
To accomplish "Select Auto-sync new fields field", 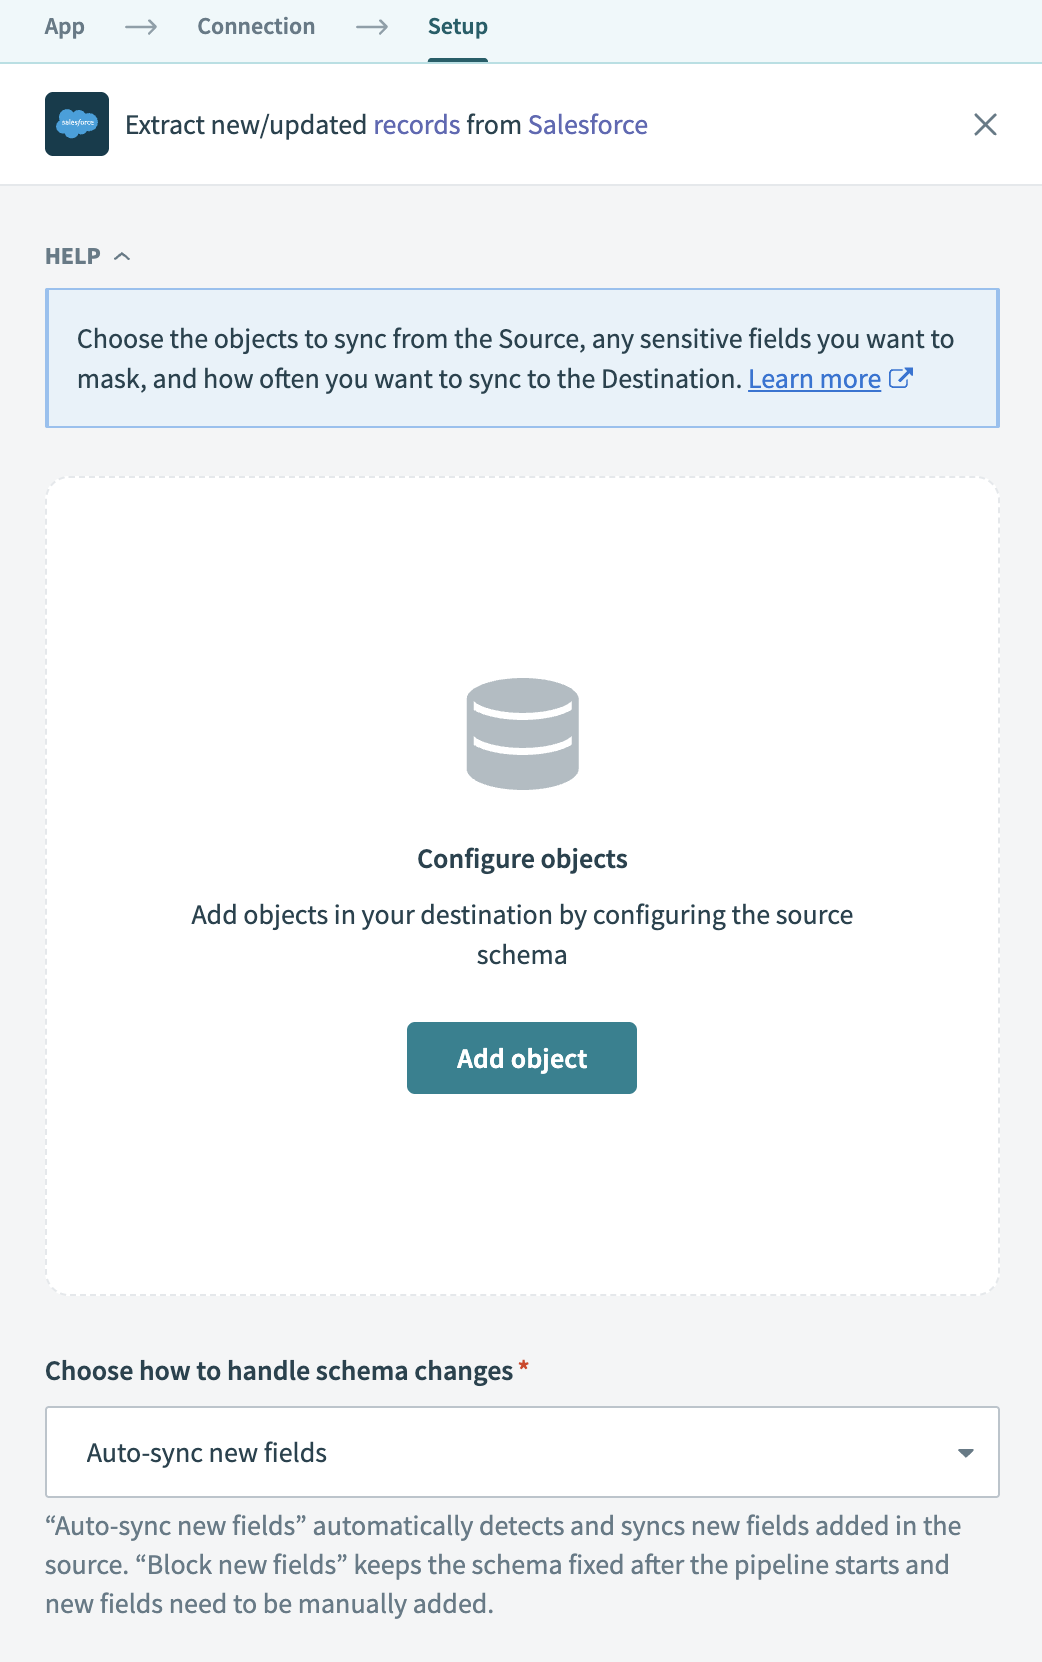I will 521,1452.
